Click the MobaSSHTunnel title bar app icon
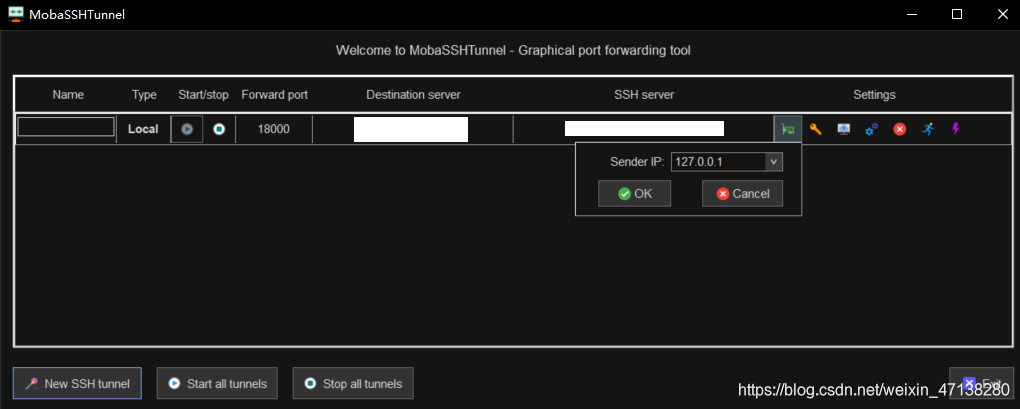 tap(16, 14)
